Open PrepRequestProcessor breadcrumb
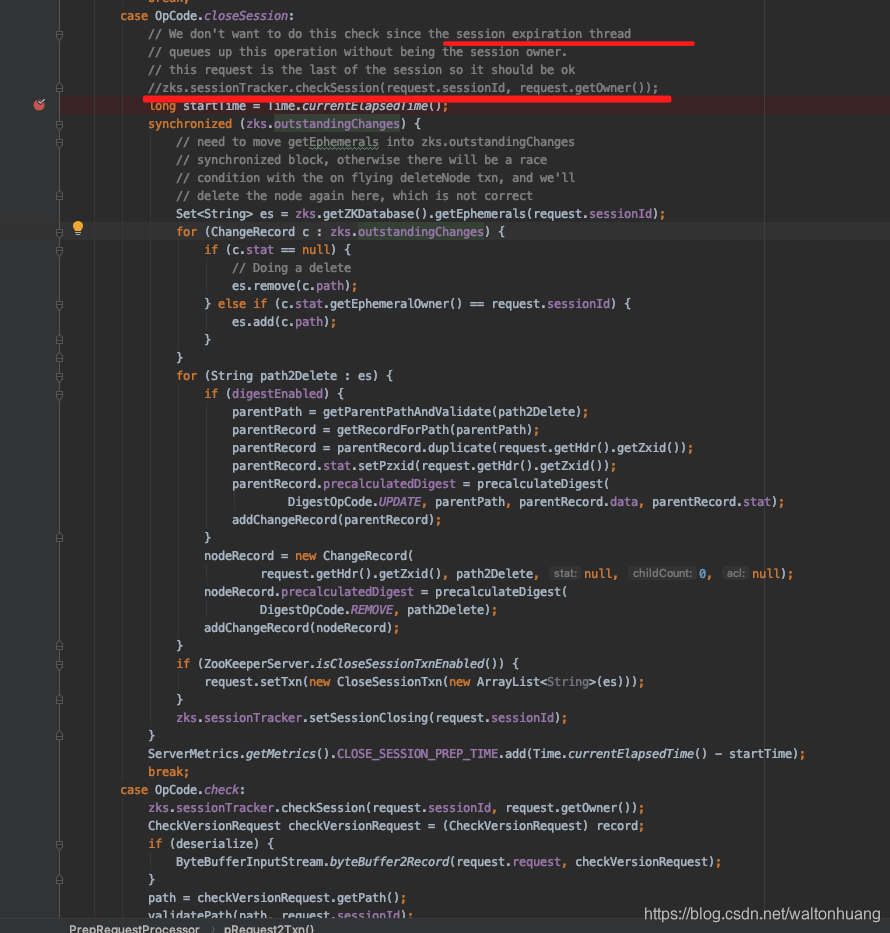 coord(134,928)
